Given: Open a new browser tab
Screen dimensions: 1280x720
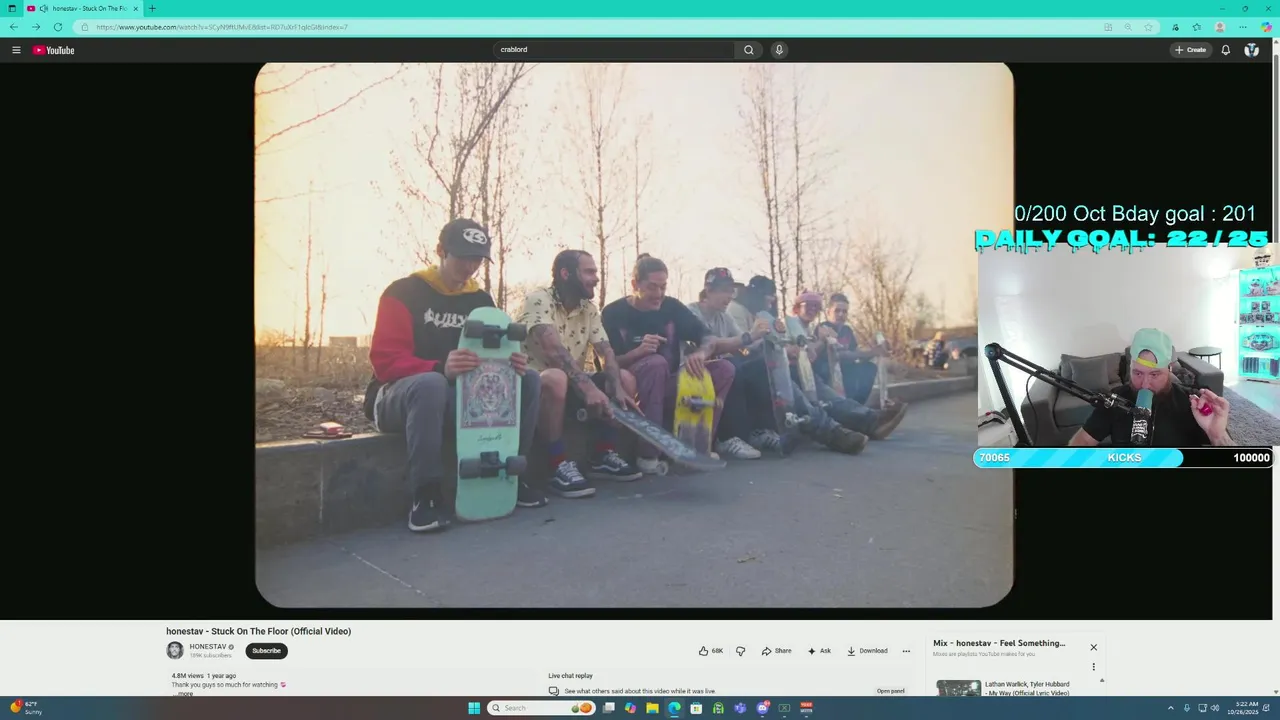Looking at the screenshot, I should point(152,8).
